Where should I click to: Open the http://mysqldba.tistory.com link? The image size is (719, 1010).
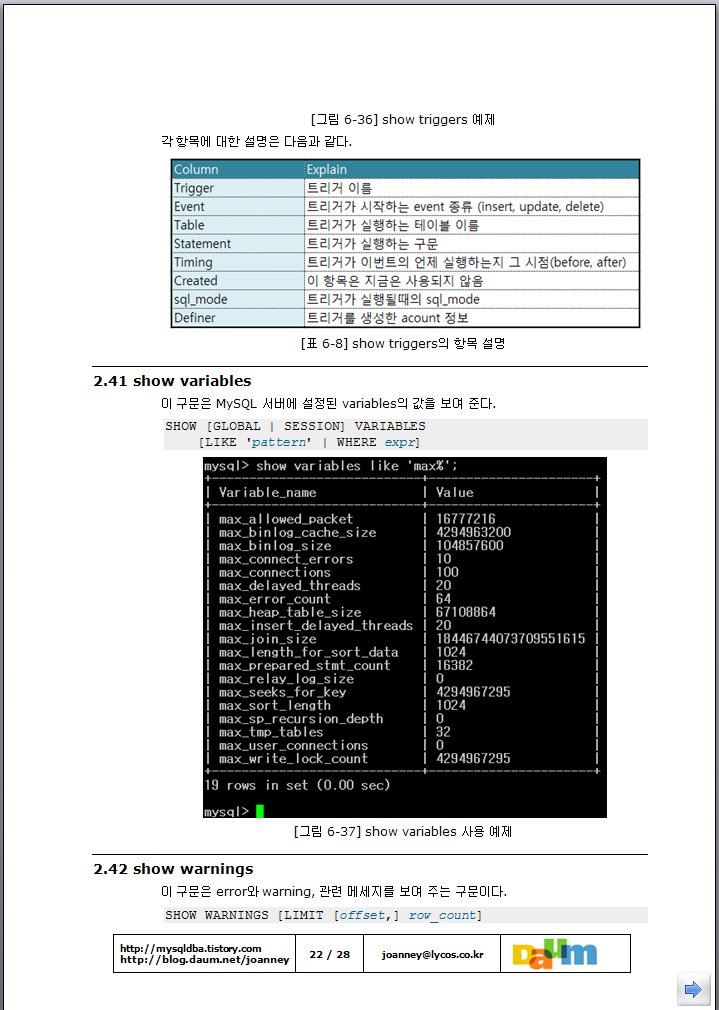(191, 948)
